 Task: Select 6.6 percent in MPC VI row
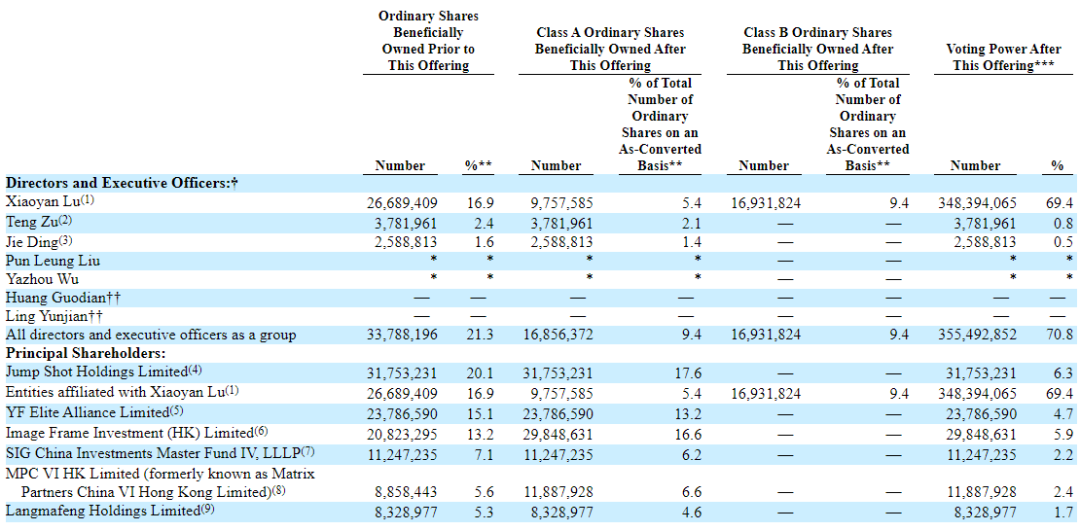694,492
